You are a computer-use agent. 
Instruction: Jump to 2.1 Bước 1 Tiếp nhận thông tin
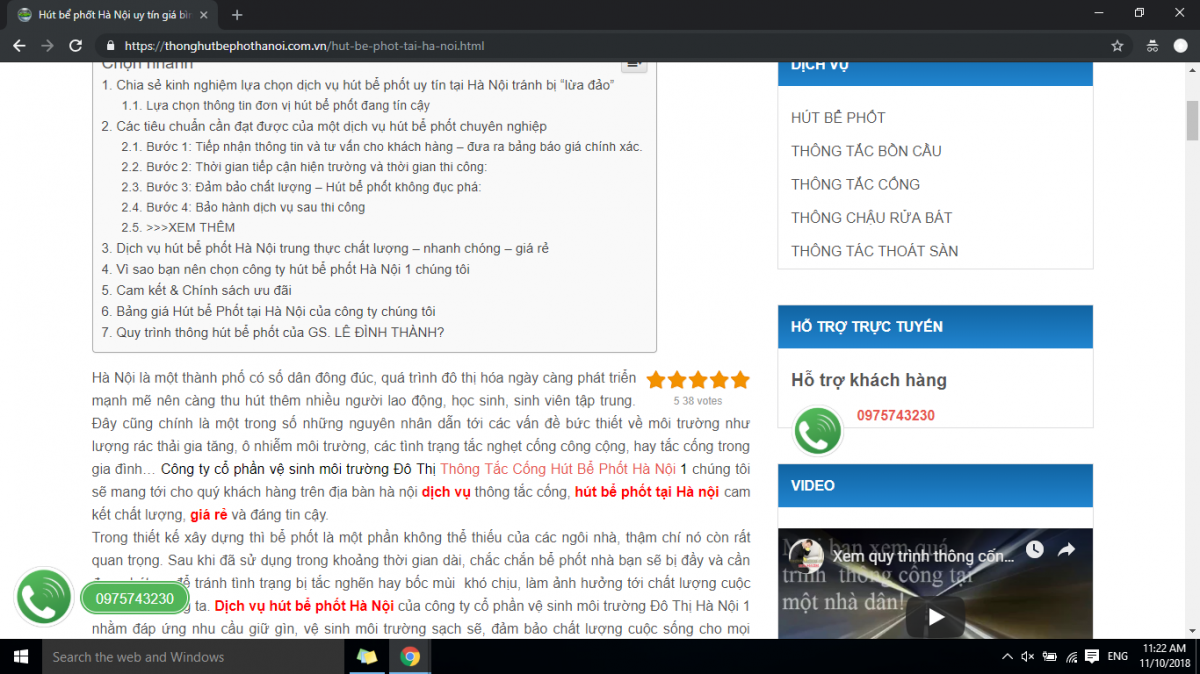coord(382,147)
